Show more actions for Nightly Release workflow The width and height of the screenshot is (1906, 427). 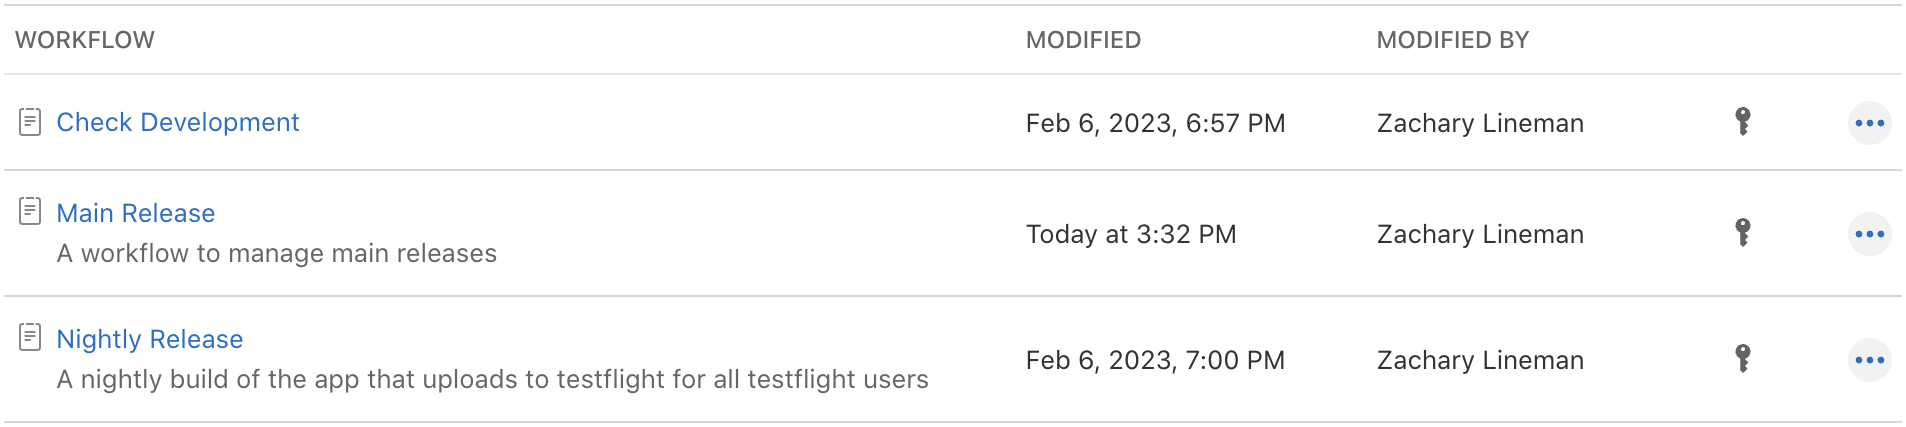(x=1869, y=360)
